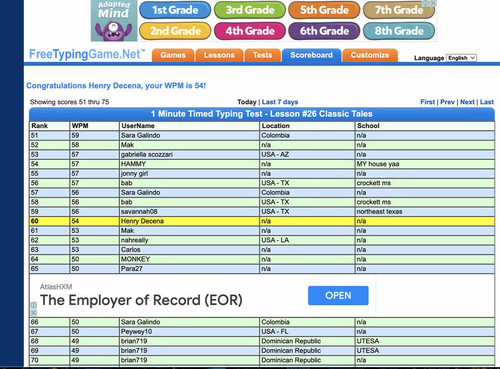The height and width of the screenshot is (369, 500).
Task: Pick the 5th Grade button
Action: click(324, 10)
